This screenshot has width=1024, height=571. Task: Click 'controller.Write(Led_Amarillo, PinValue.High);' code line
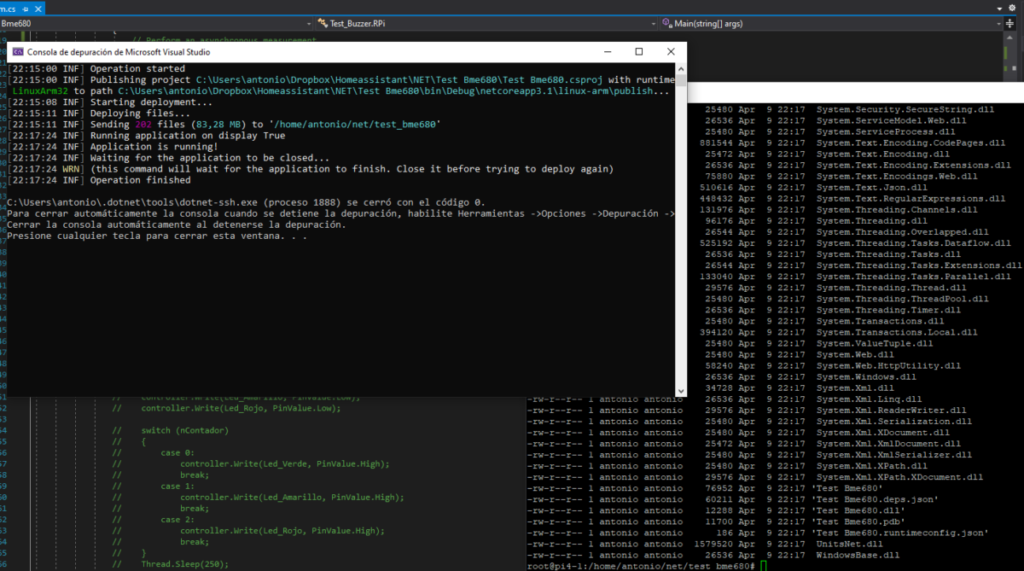coord(292,497)
